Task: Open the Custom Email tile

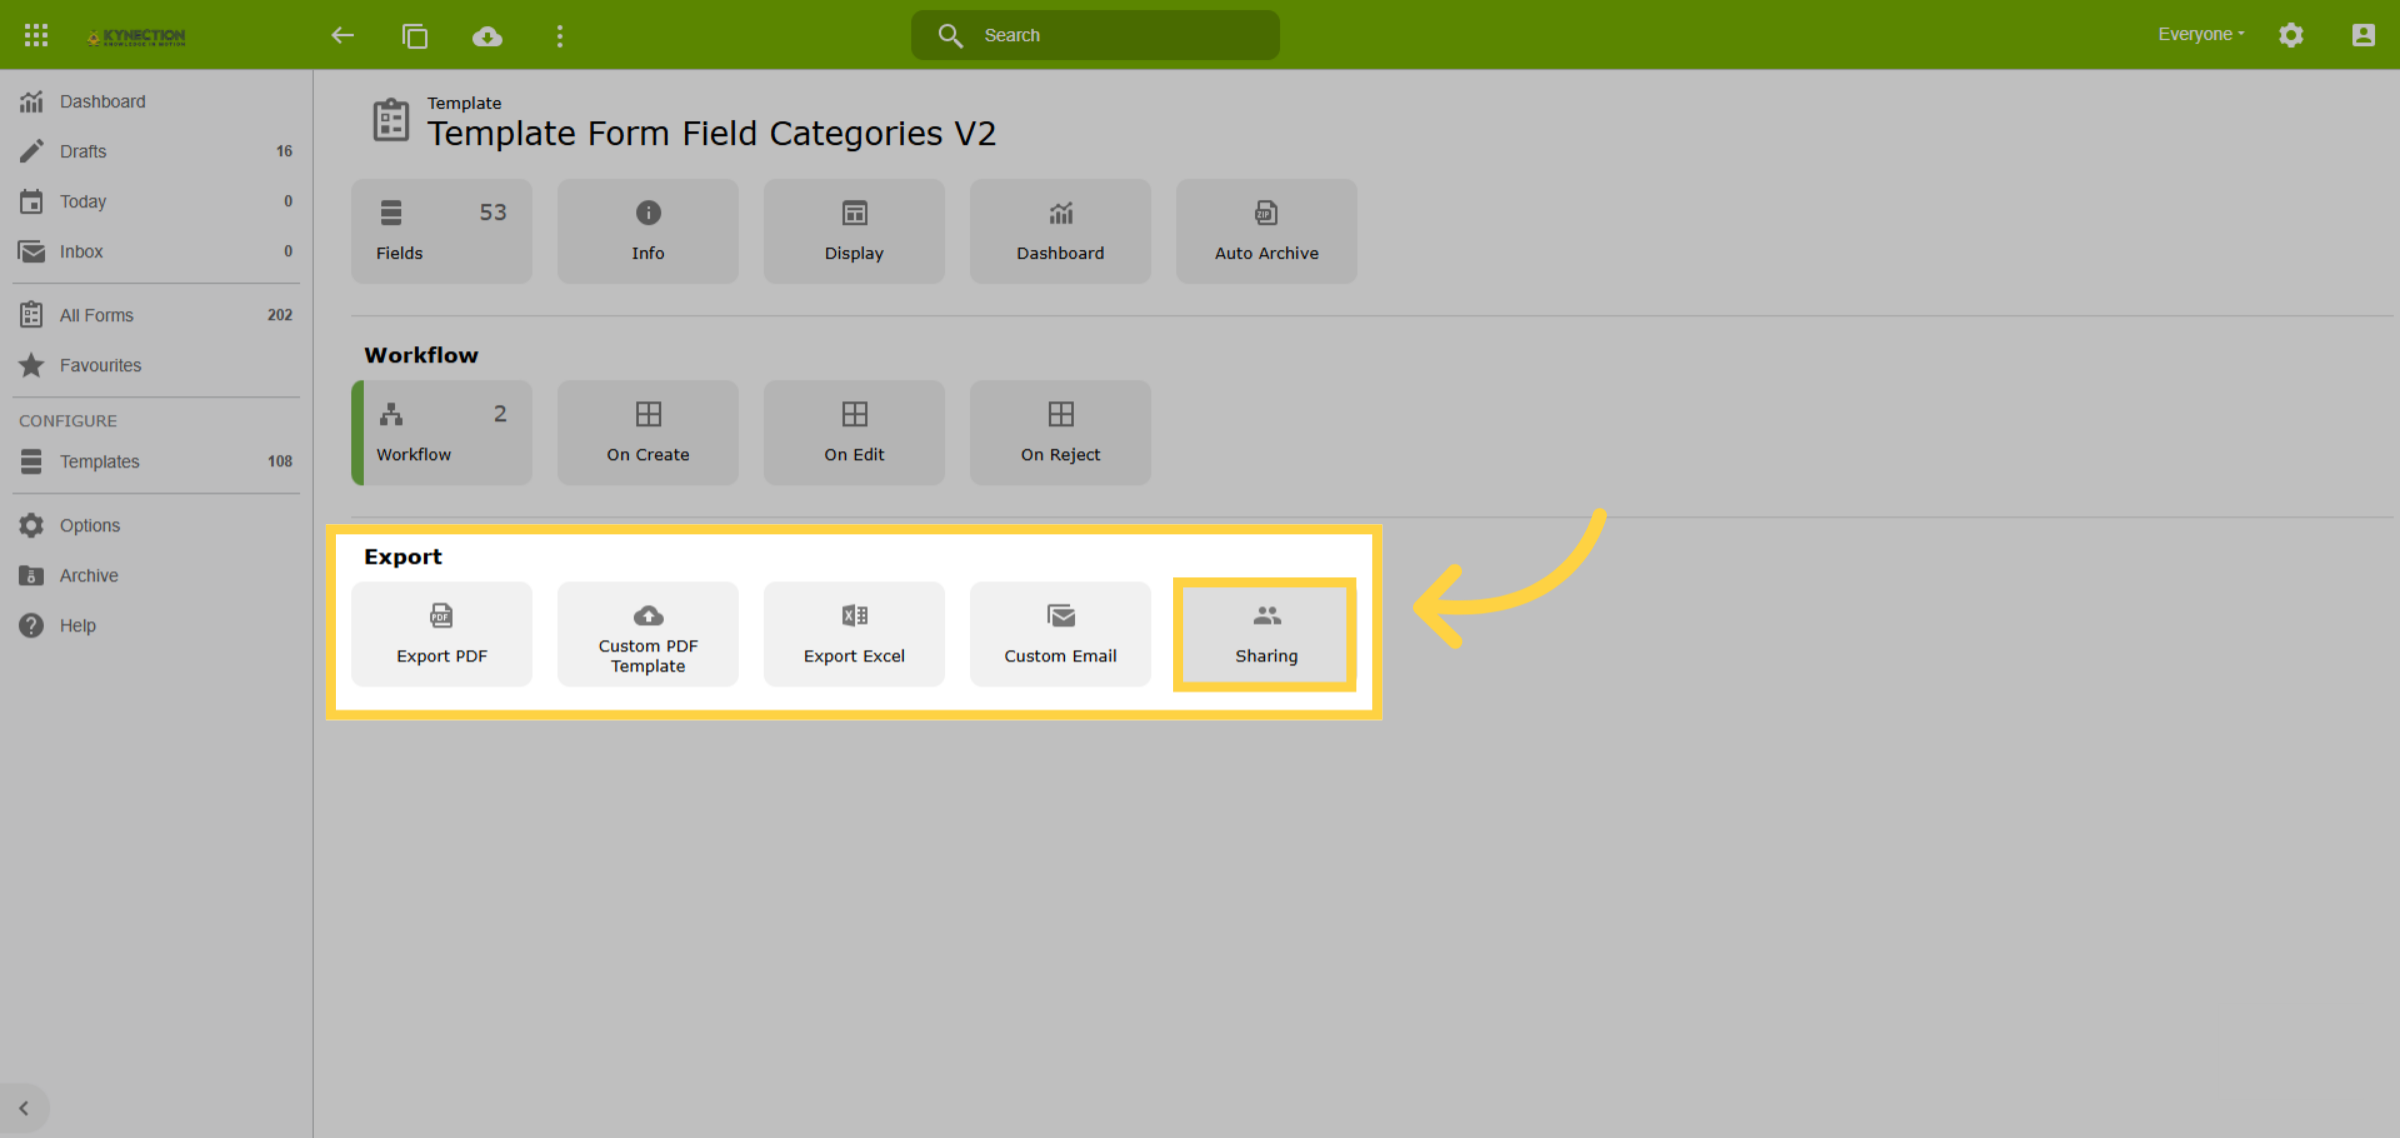Action: [1060, 634]
